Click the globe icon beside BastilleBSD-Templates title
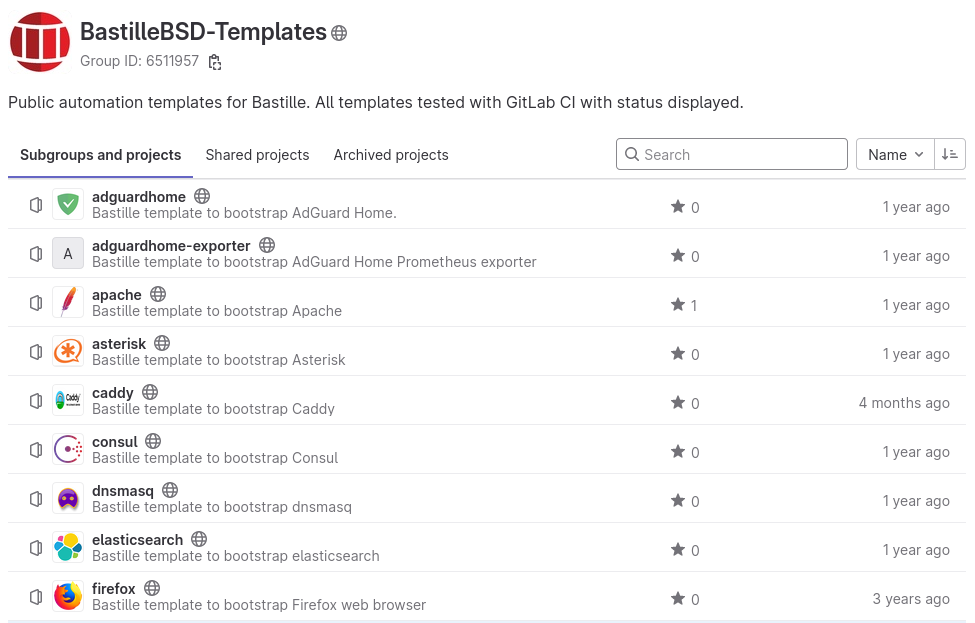The width and height of the screenshot is (975, 623). coord(338,32)
